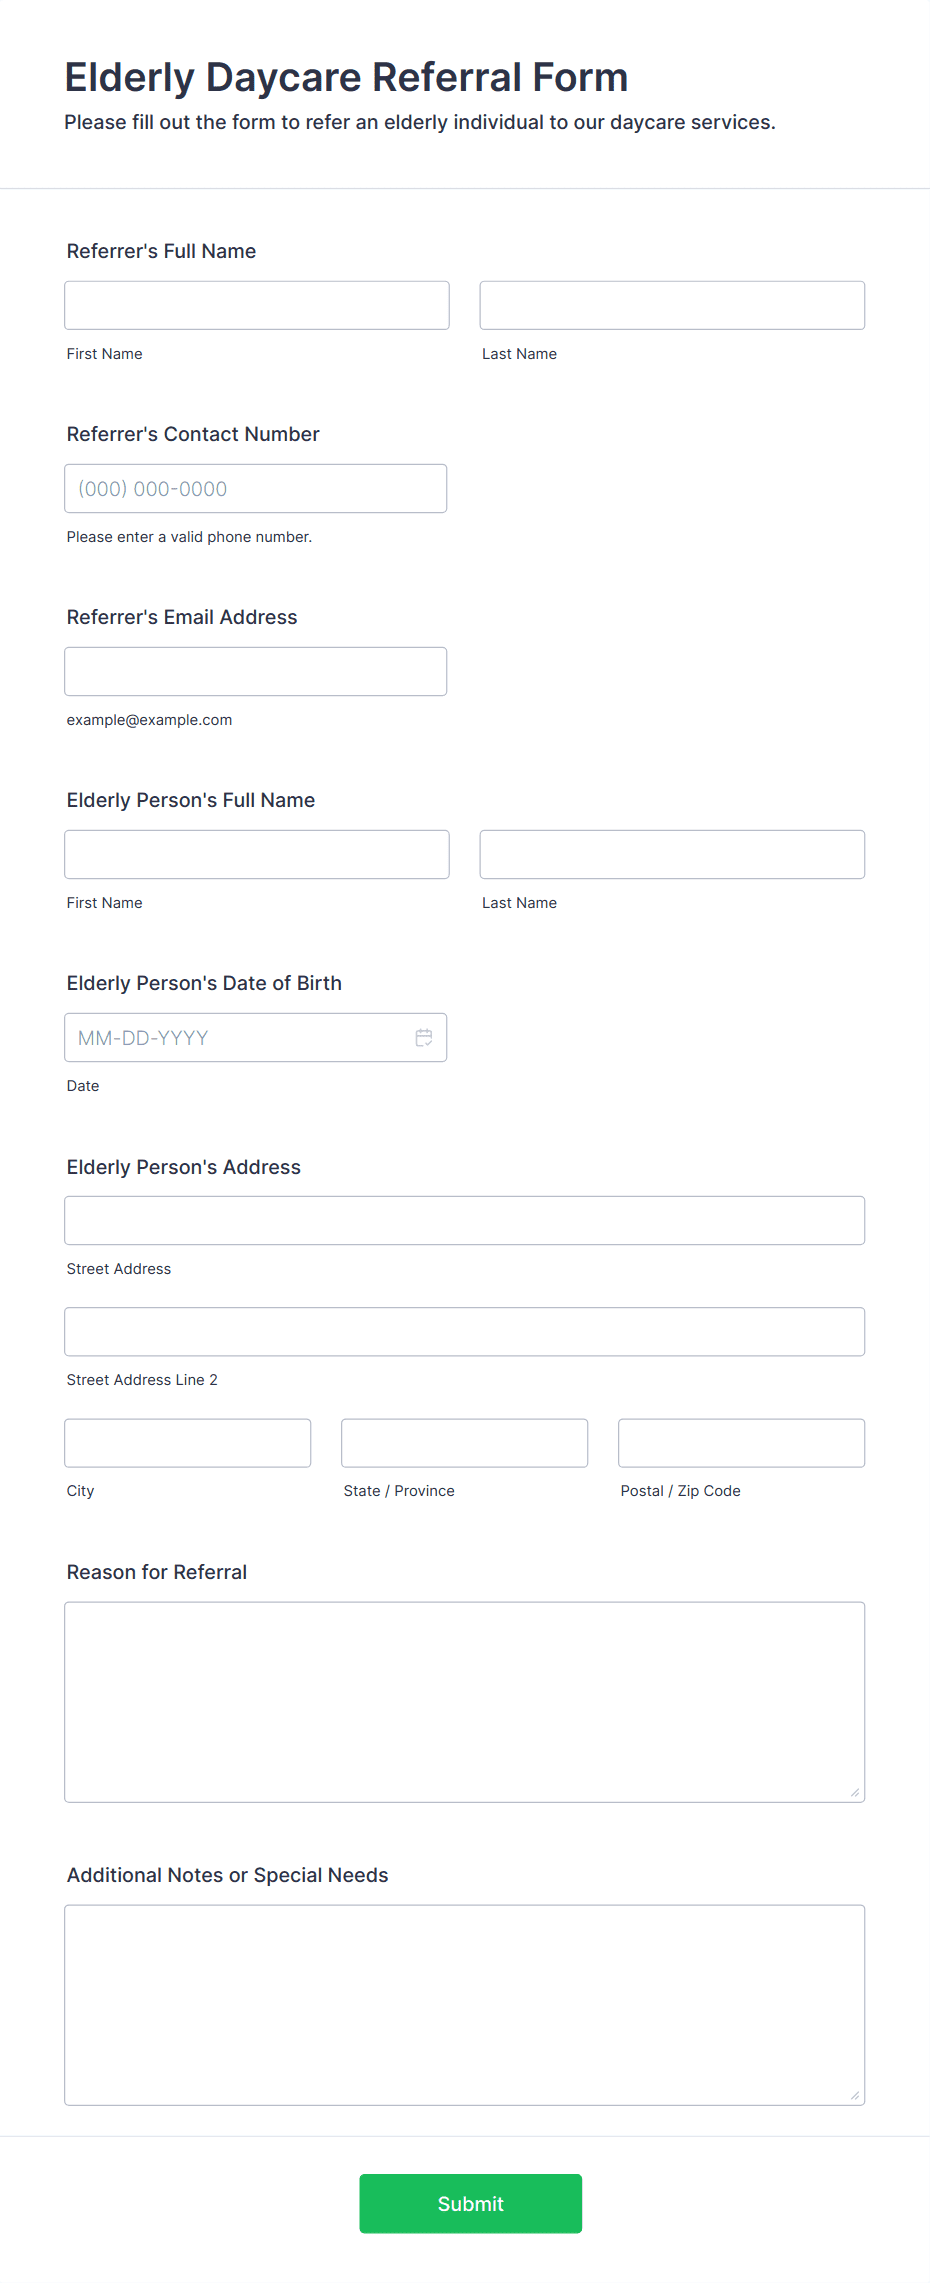Click the Elderly Daycare Referral Form heading
Viewport: 930px width, 2283px height.
tap(346, 78)
